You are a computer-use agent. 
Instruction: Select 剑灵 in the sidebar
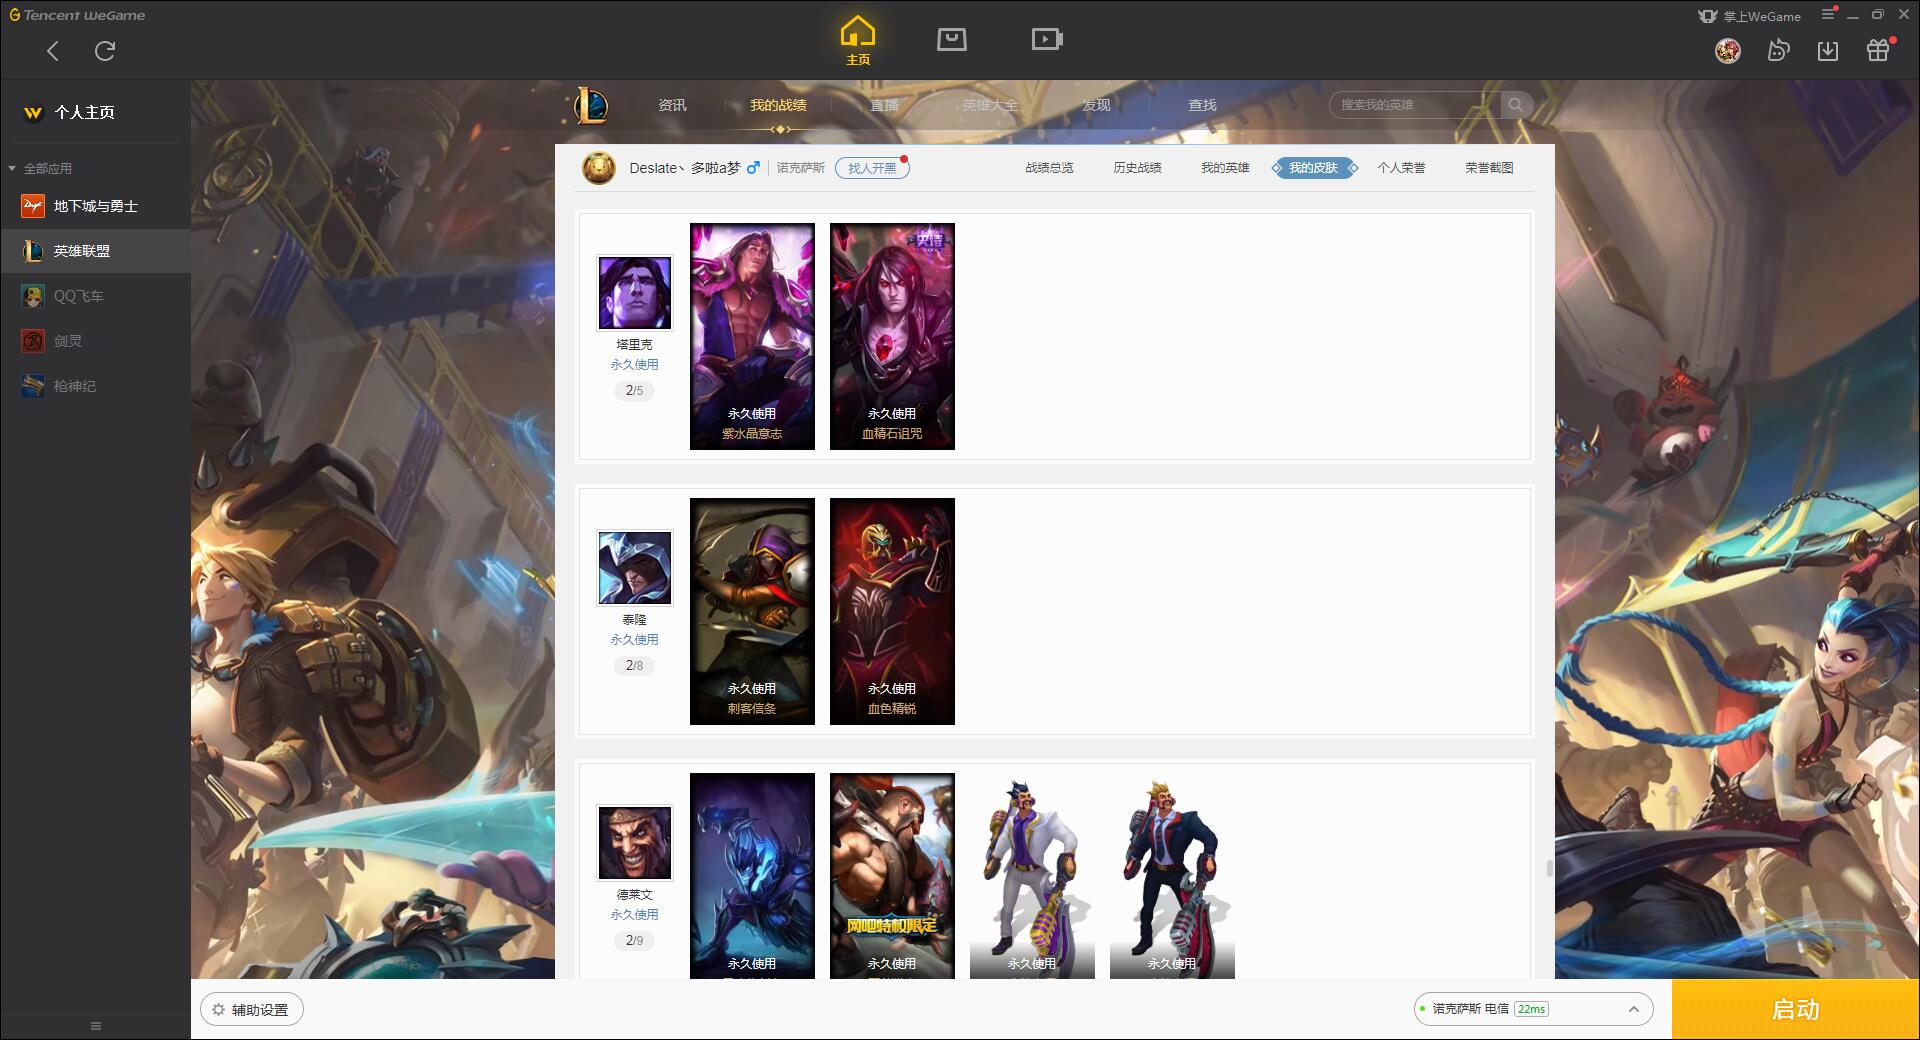tap(95, 341)
